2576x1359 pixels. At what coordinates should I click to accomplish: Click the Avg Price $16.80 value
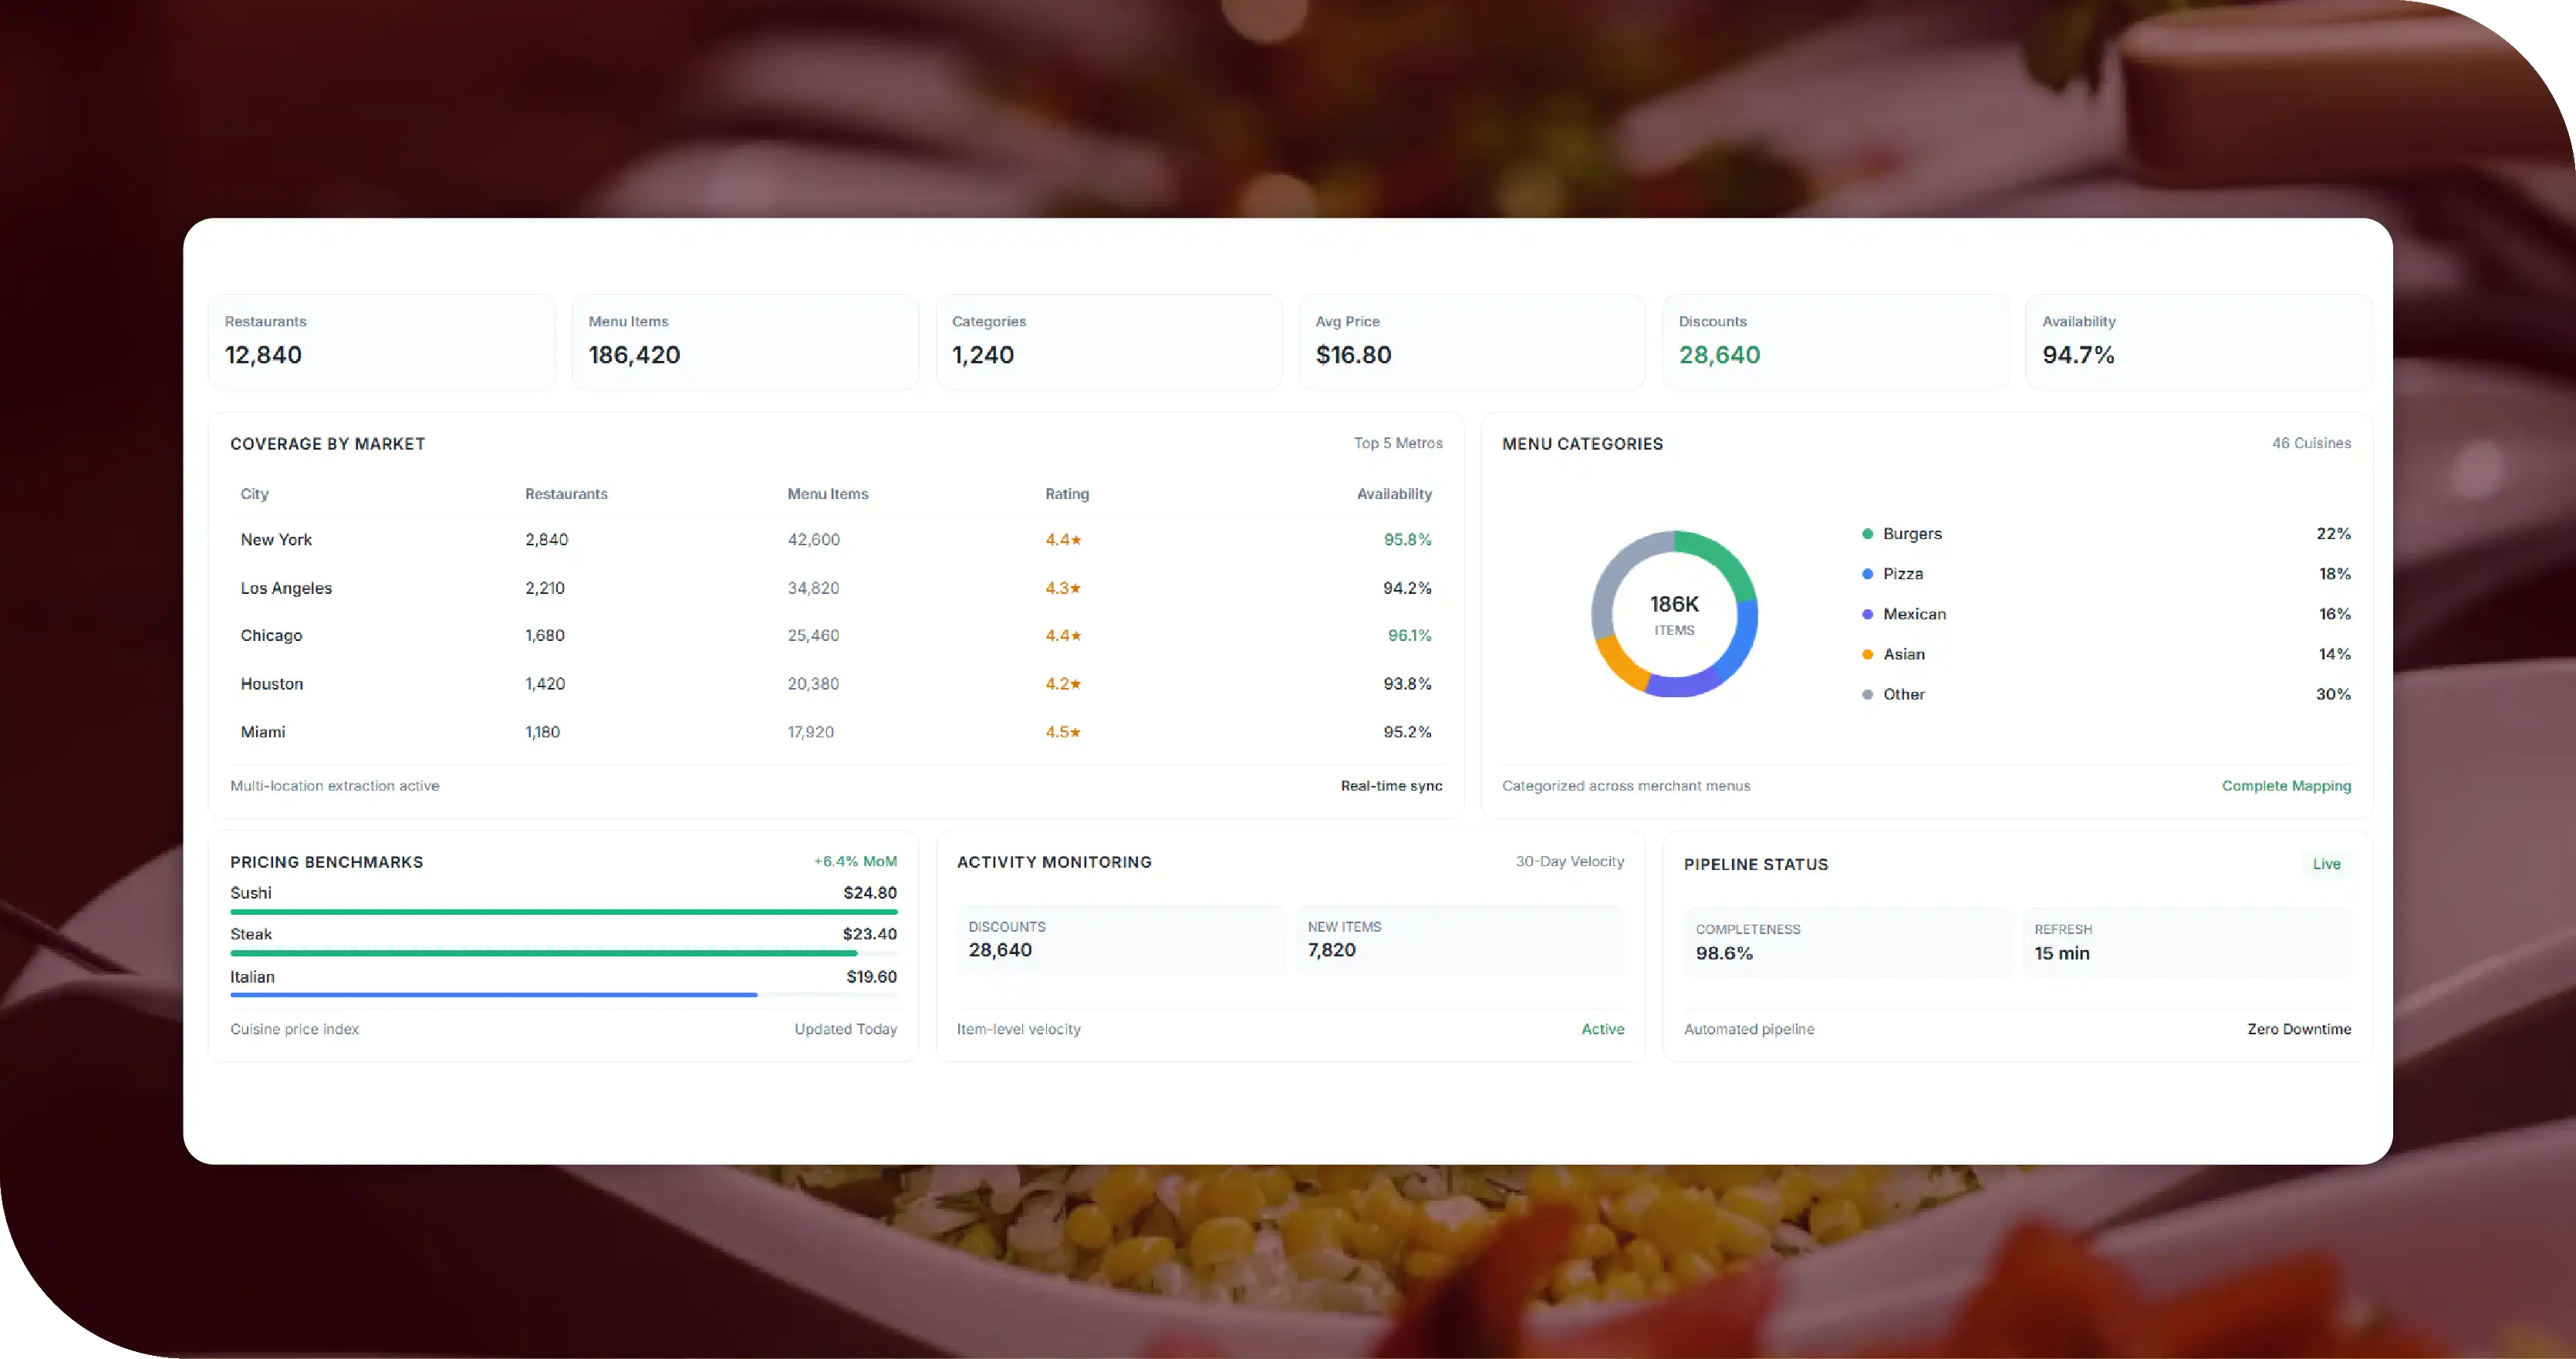[x=1353, y=355]
